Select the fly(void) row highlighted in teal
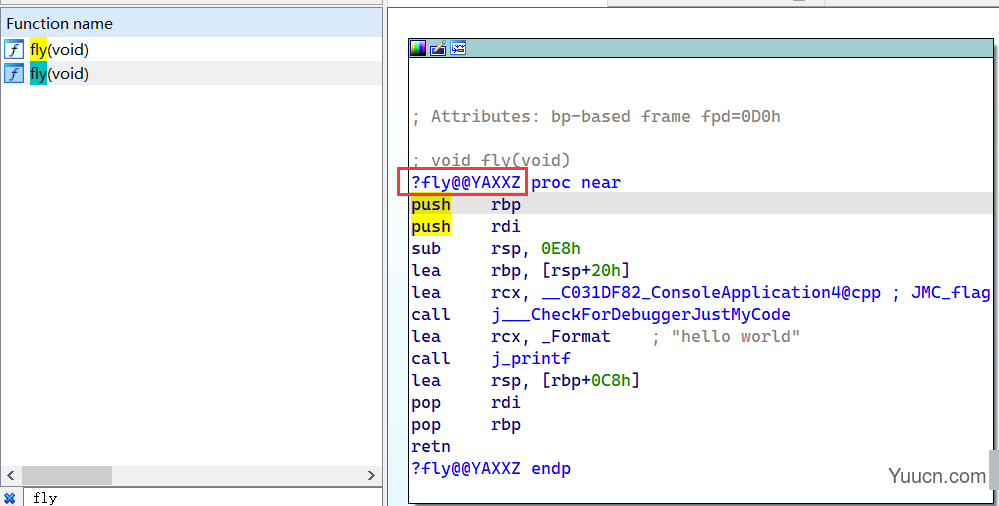Screen dimensions: 999x506 [191, 73]
